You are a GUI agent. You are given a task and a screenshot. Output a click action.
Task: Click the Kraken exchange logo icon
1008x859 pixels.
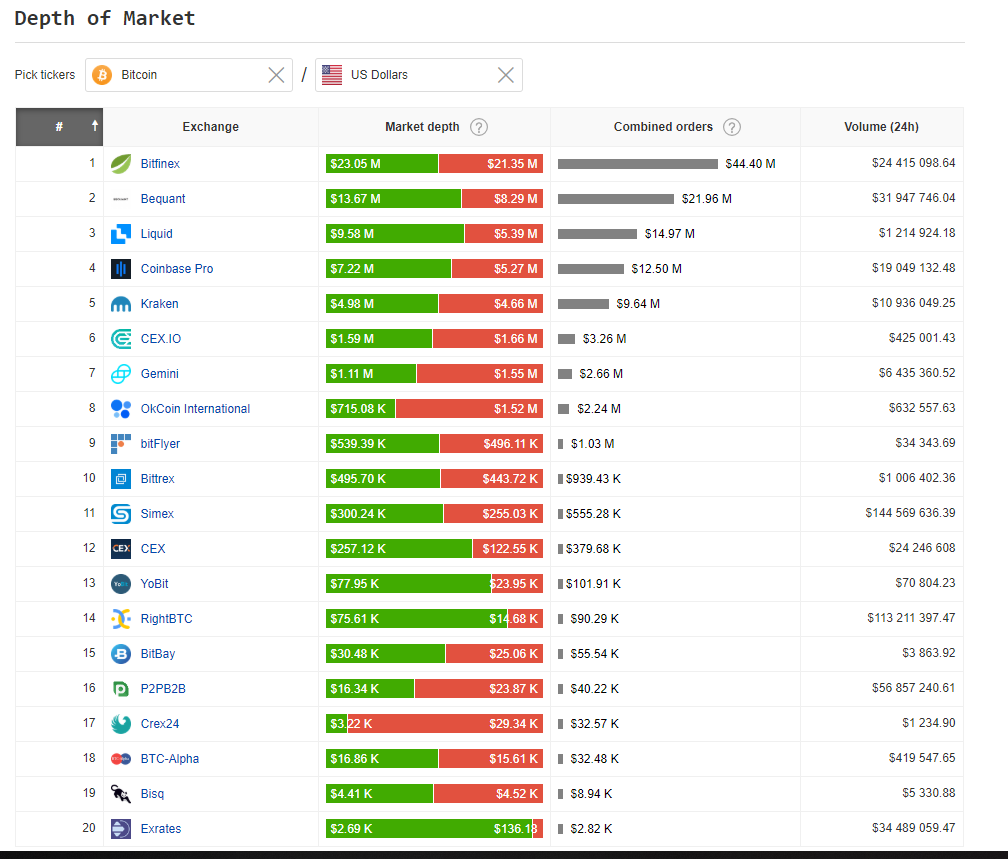120,303
